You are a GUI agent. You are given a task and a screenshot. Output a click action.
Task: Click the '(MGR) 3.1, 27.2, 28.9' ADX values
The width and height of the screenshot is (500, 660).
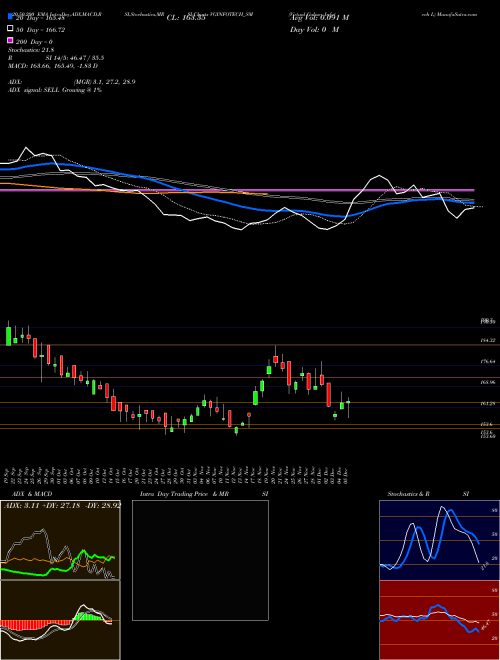point(104,82)
